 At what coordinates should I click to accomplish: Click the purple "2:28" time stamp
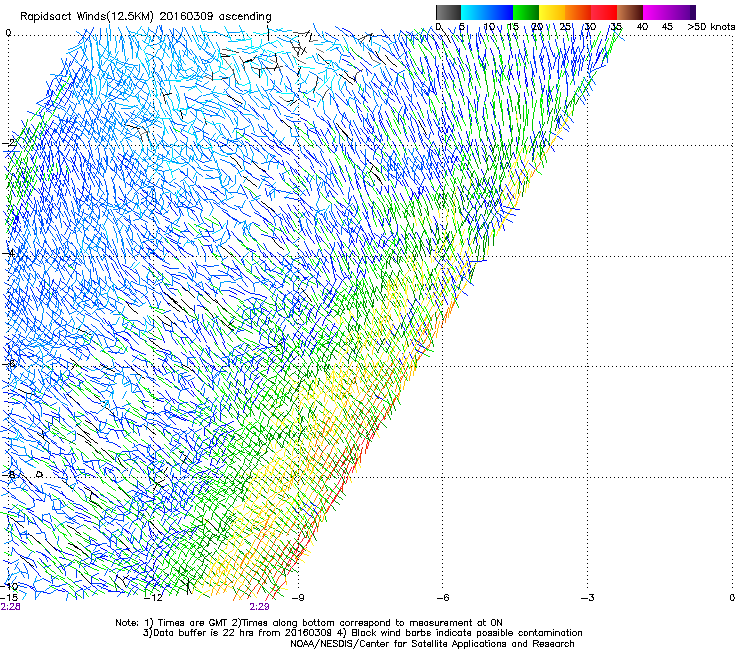tap(10, 607)
